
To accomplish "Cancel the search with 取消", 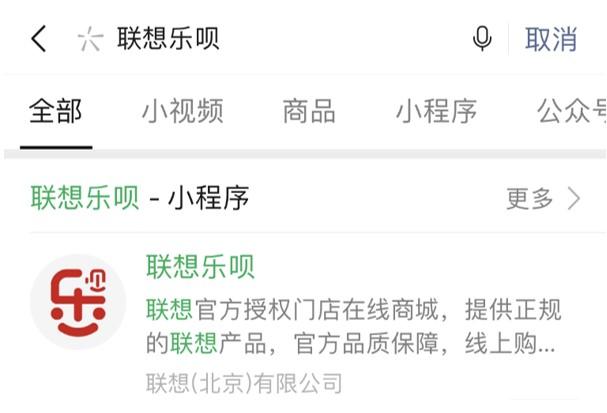I will pyautogui.click(x=551, y=39).
